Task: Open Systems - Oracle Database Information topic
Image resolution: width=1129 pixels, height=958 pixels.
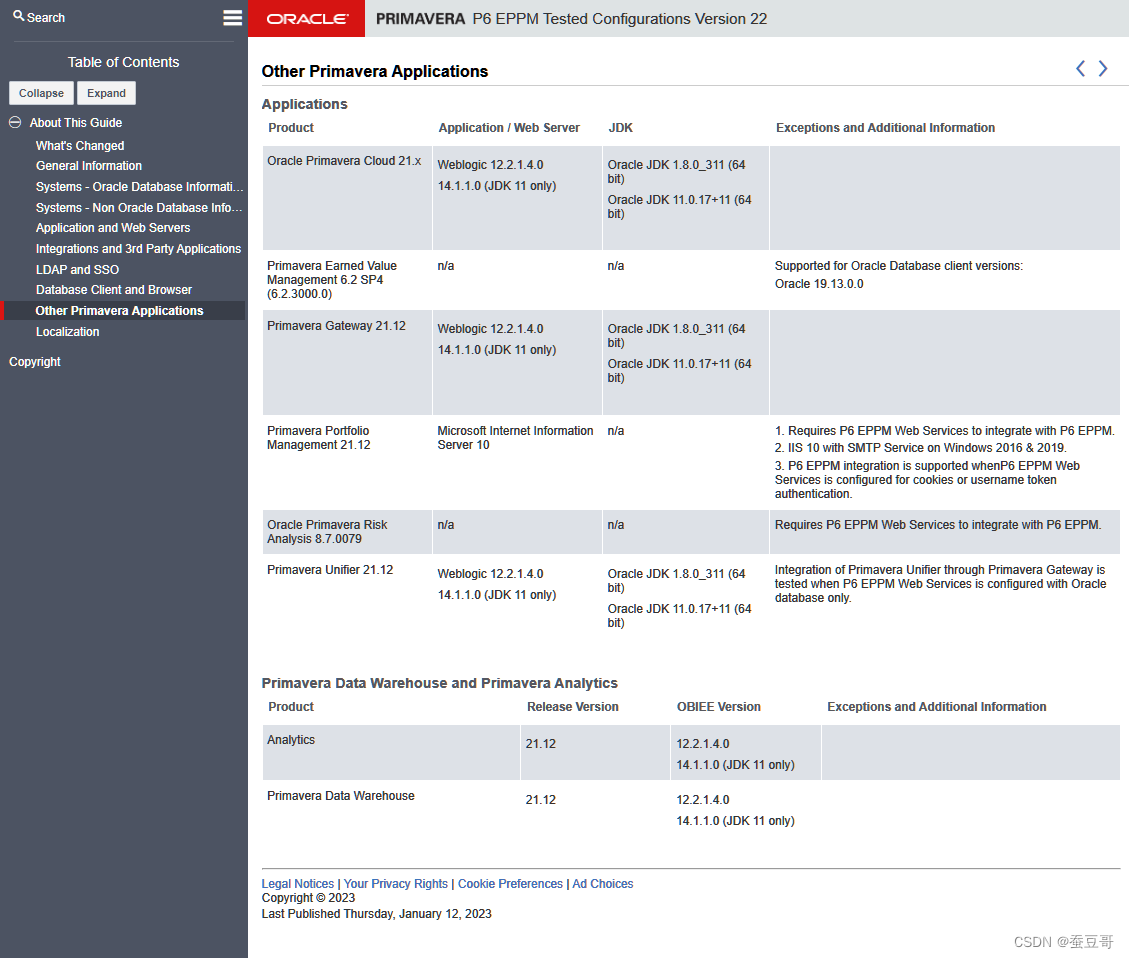Action: (x=140, y=186)
